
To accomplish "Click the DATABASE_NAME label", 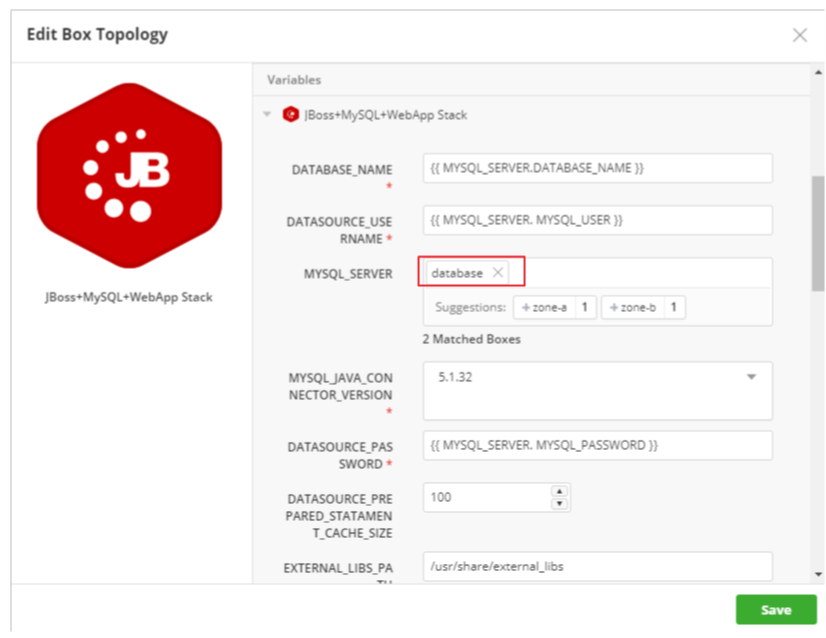I will [342, 170].
